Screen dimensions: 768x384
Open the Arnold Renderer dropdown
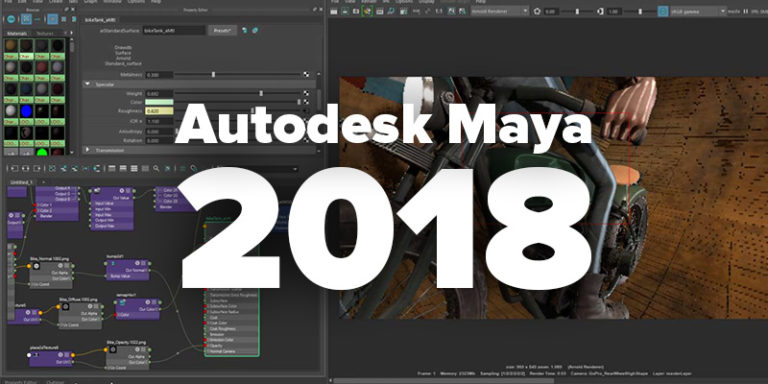[500, 11]
